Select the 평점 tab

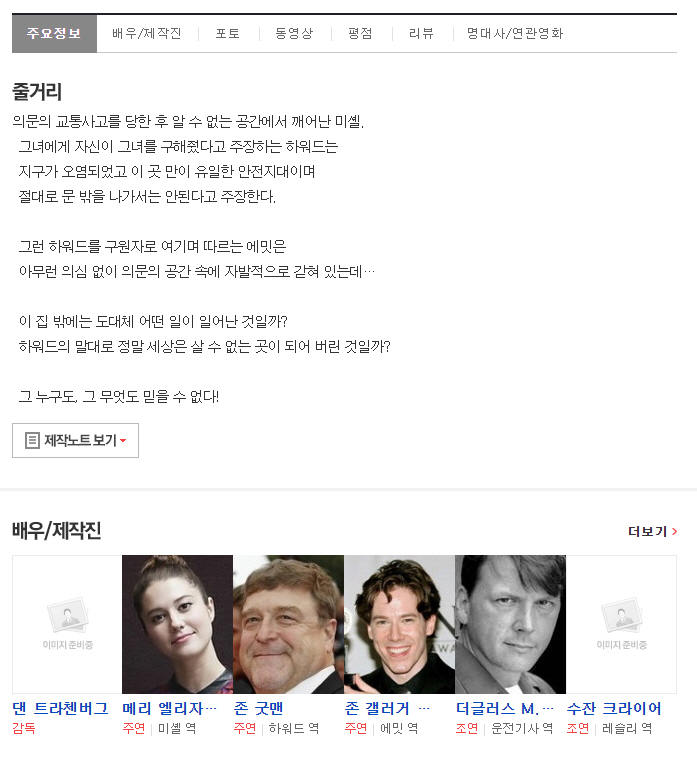pos(360,34)
